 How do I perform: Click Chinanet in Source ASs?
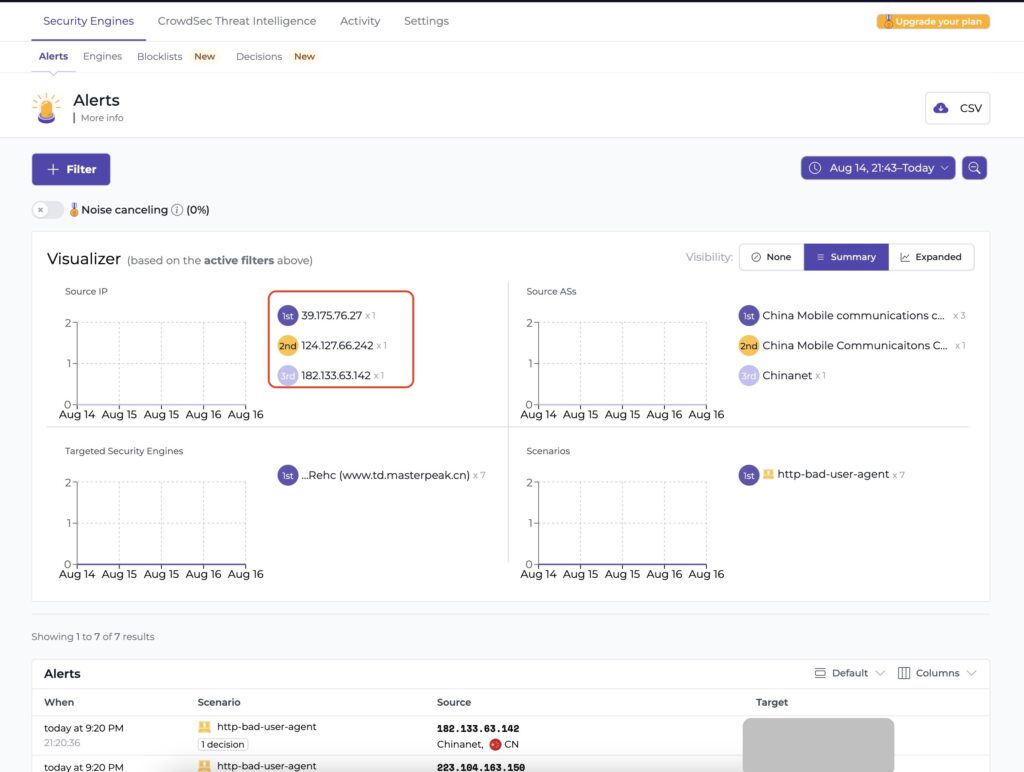click(x=787, y=376)
